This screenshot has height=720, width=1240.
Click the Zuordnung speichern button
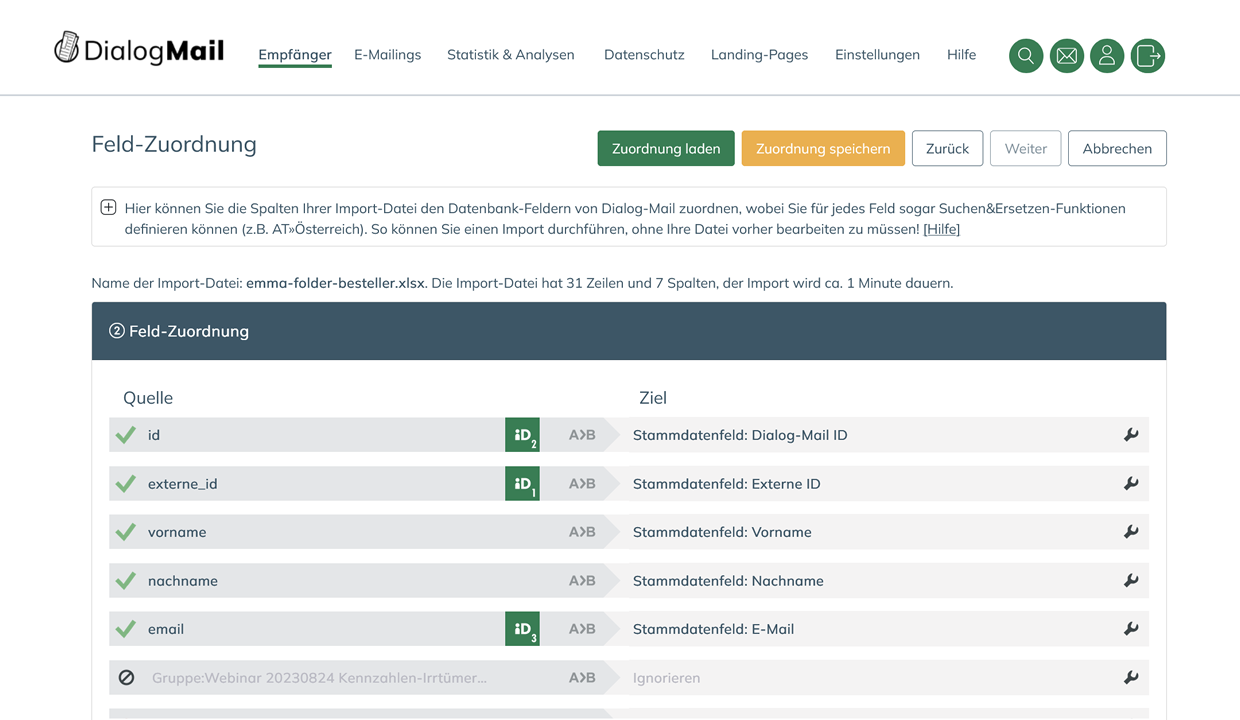(x=823, y=148)
